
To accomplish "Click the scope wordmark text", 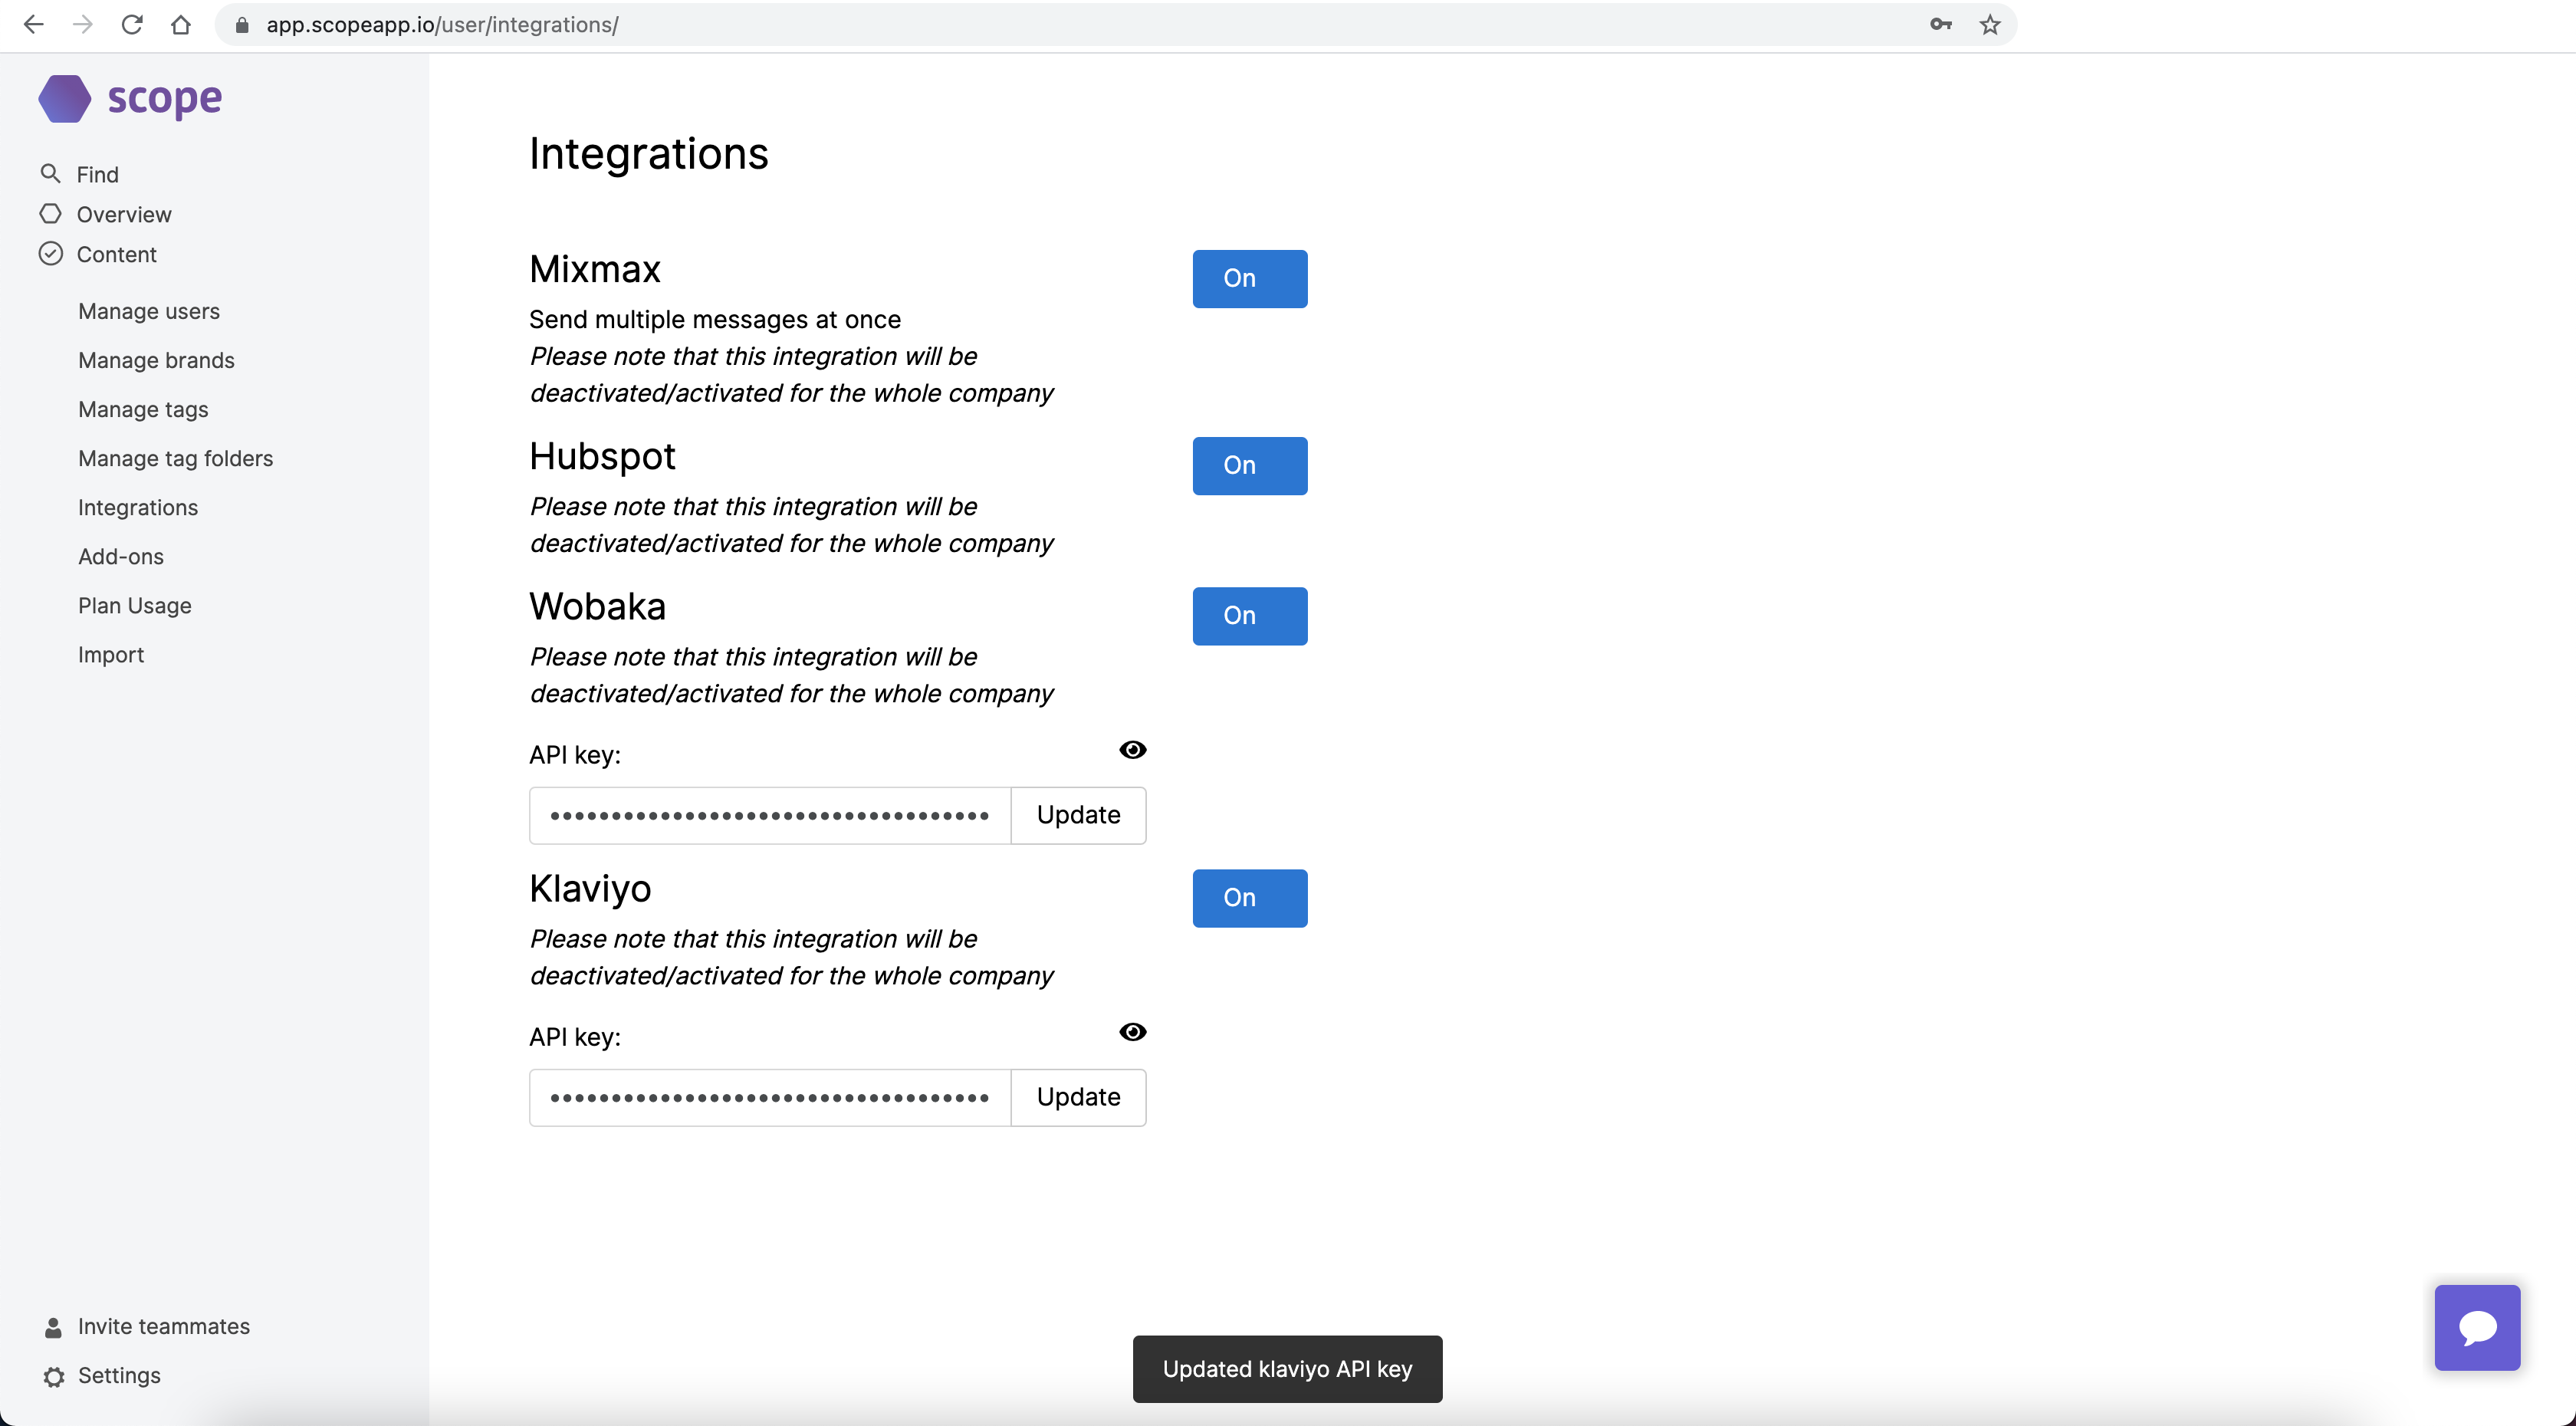I will click(x=164, y=98).
